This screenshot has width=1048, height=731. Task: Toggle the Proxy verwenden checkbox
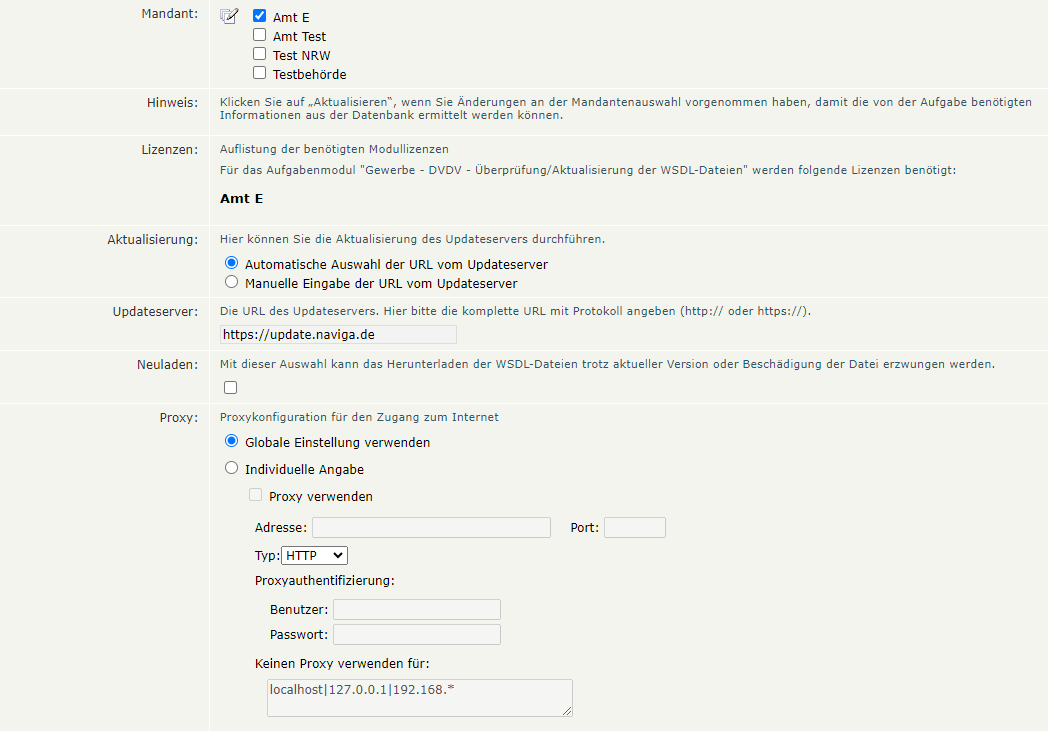[256, 495]
